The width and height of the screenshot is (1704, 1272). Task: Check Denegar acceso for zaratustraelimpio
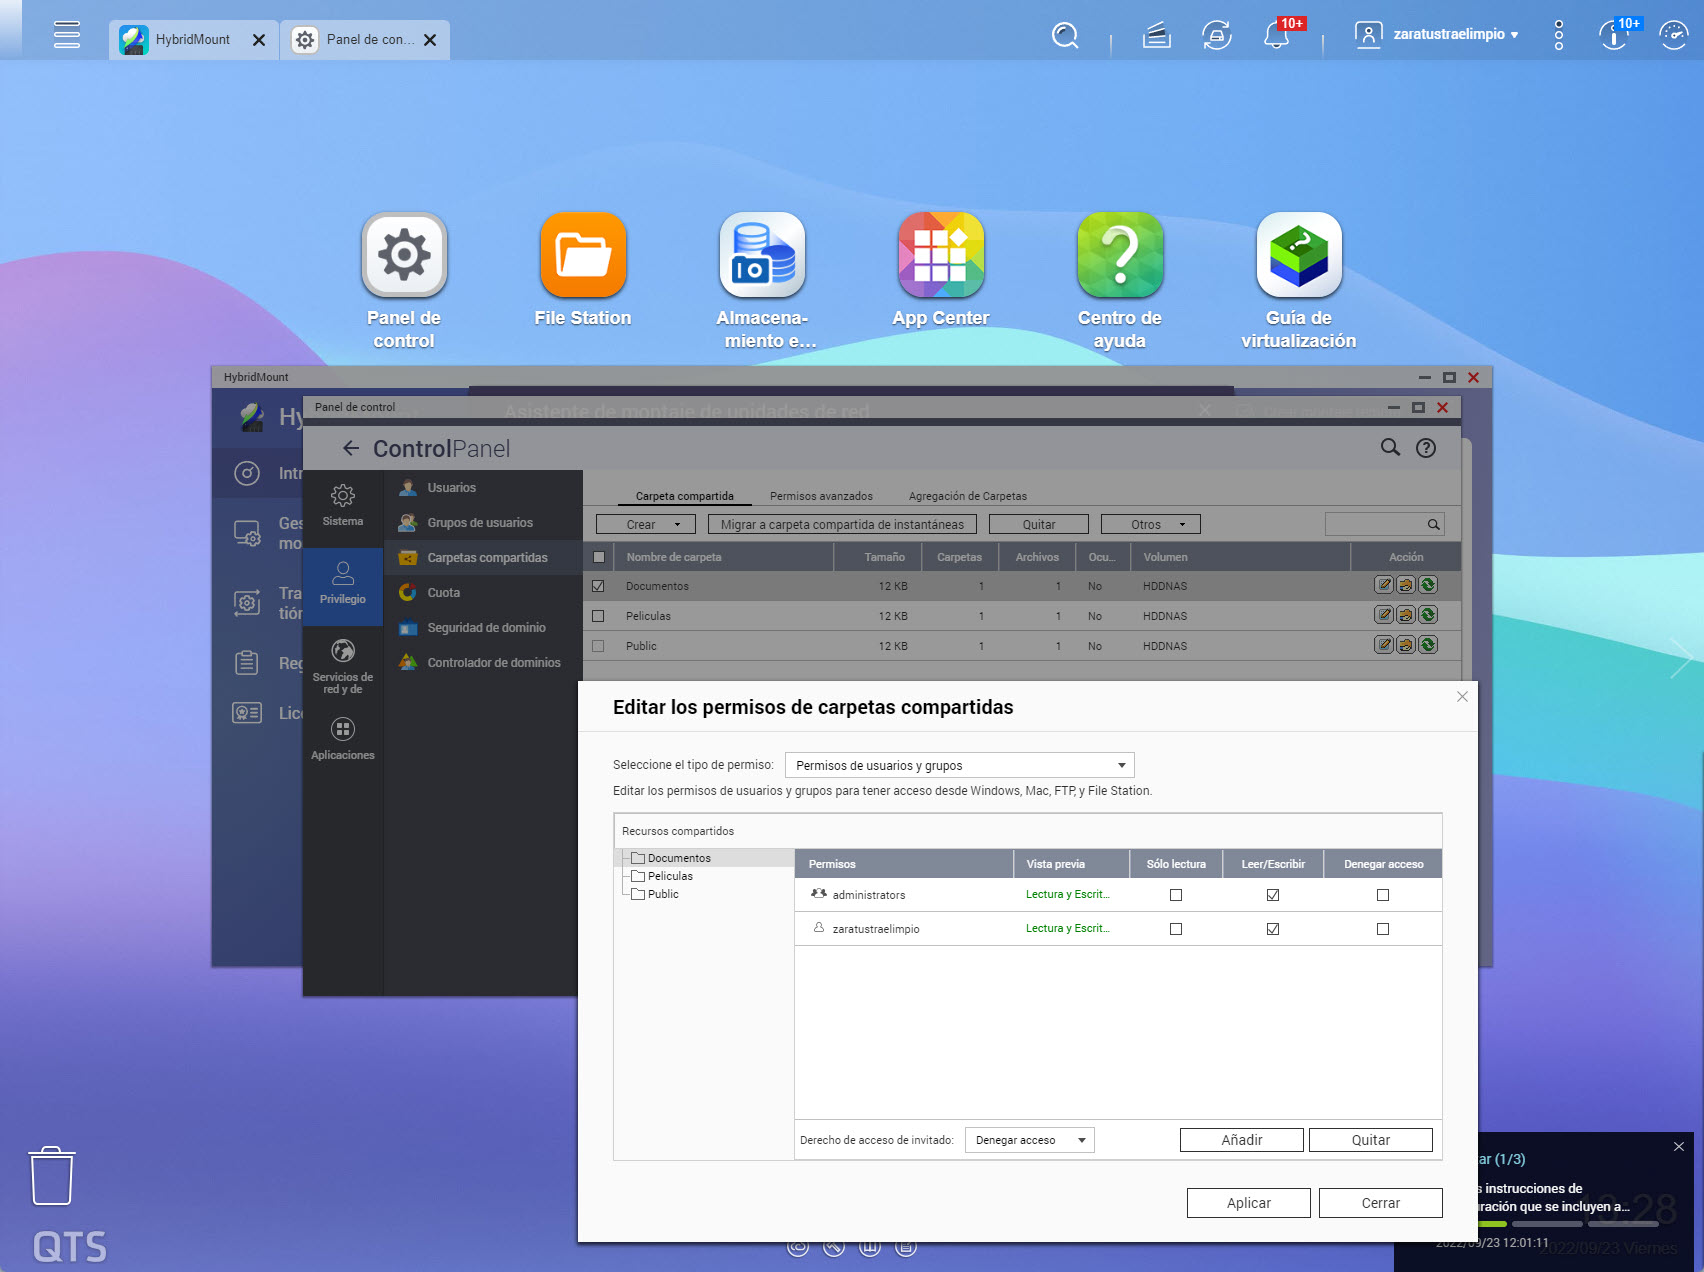point(1383,929)
